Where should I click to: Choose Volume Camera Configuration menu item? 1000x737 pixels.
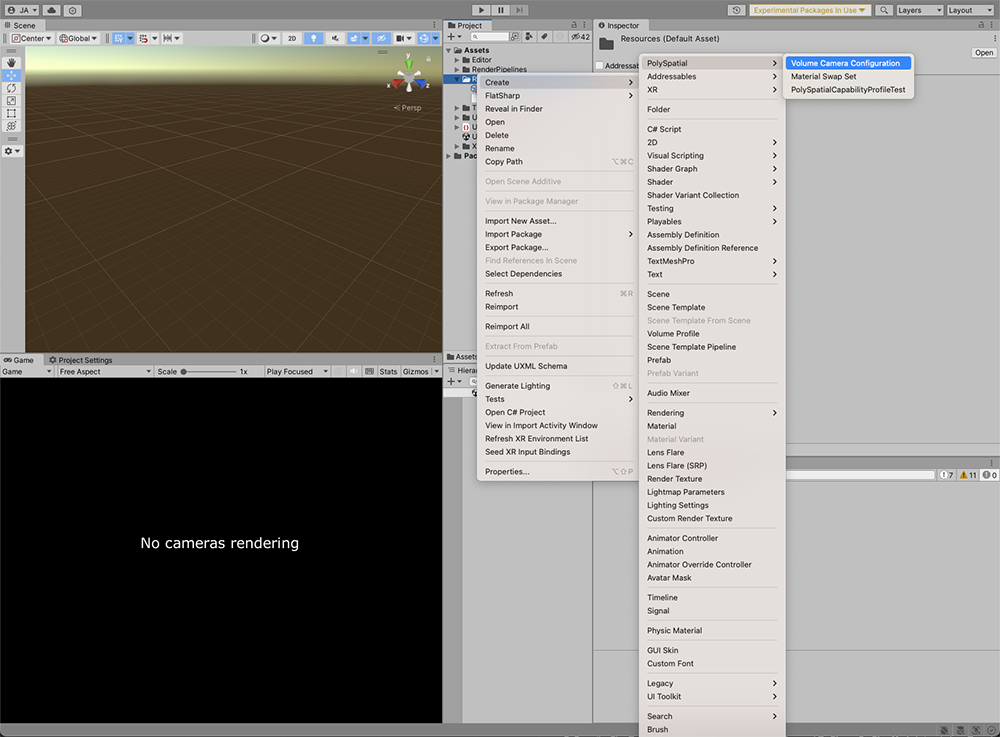click(845, 63)
